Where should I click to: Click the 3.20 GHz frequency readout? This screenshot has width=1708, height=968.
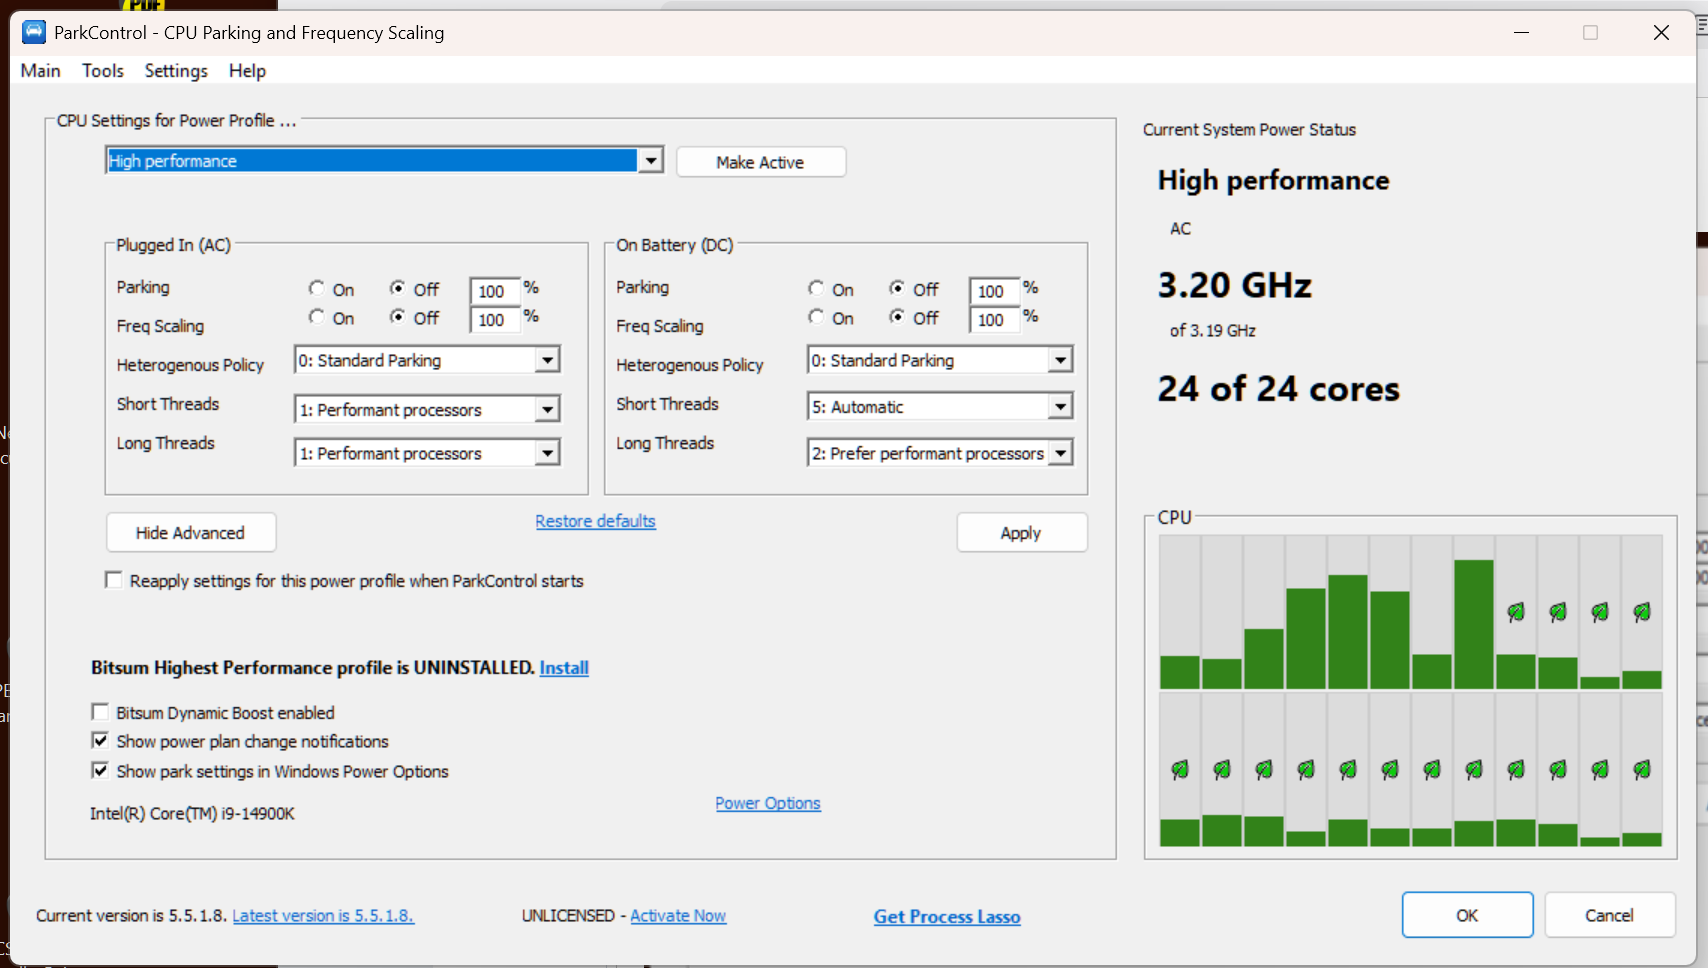pos(1235,285)
